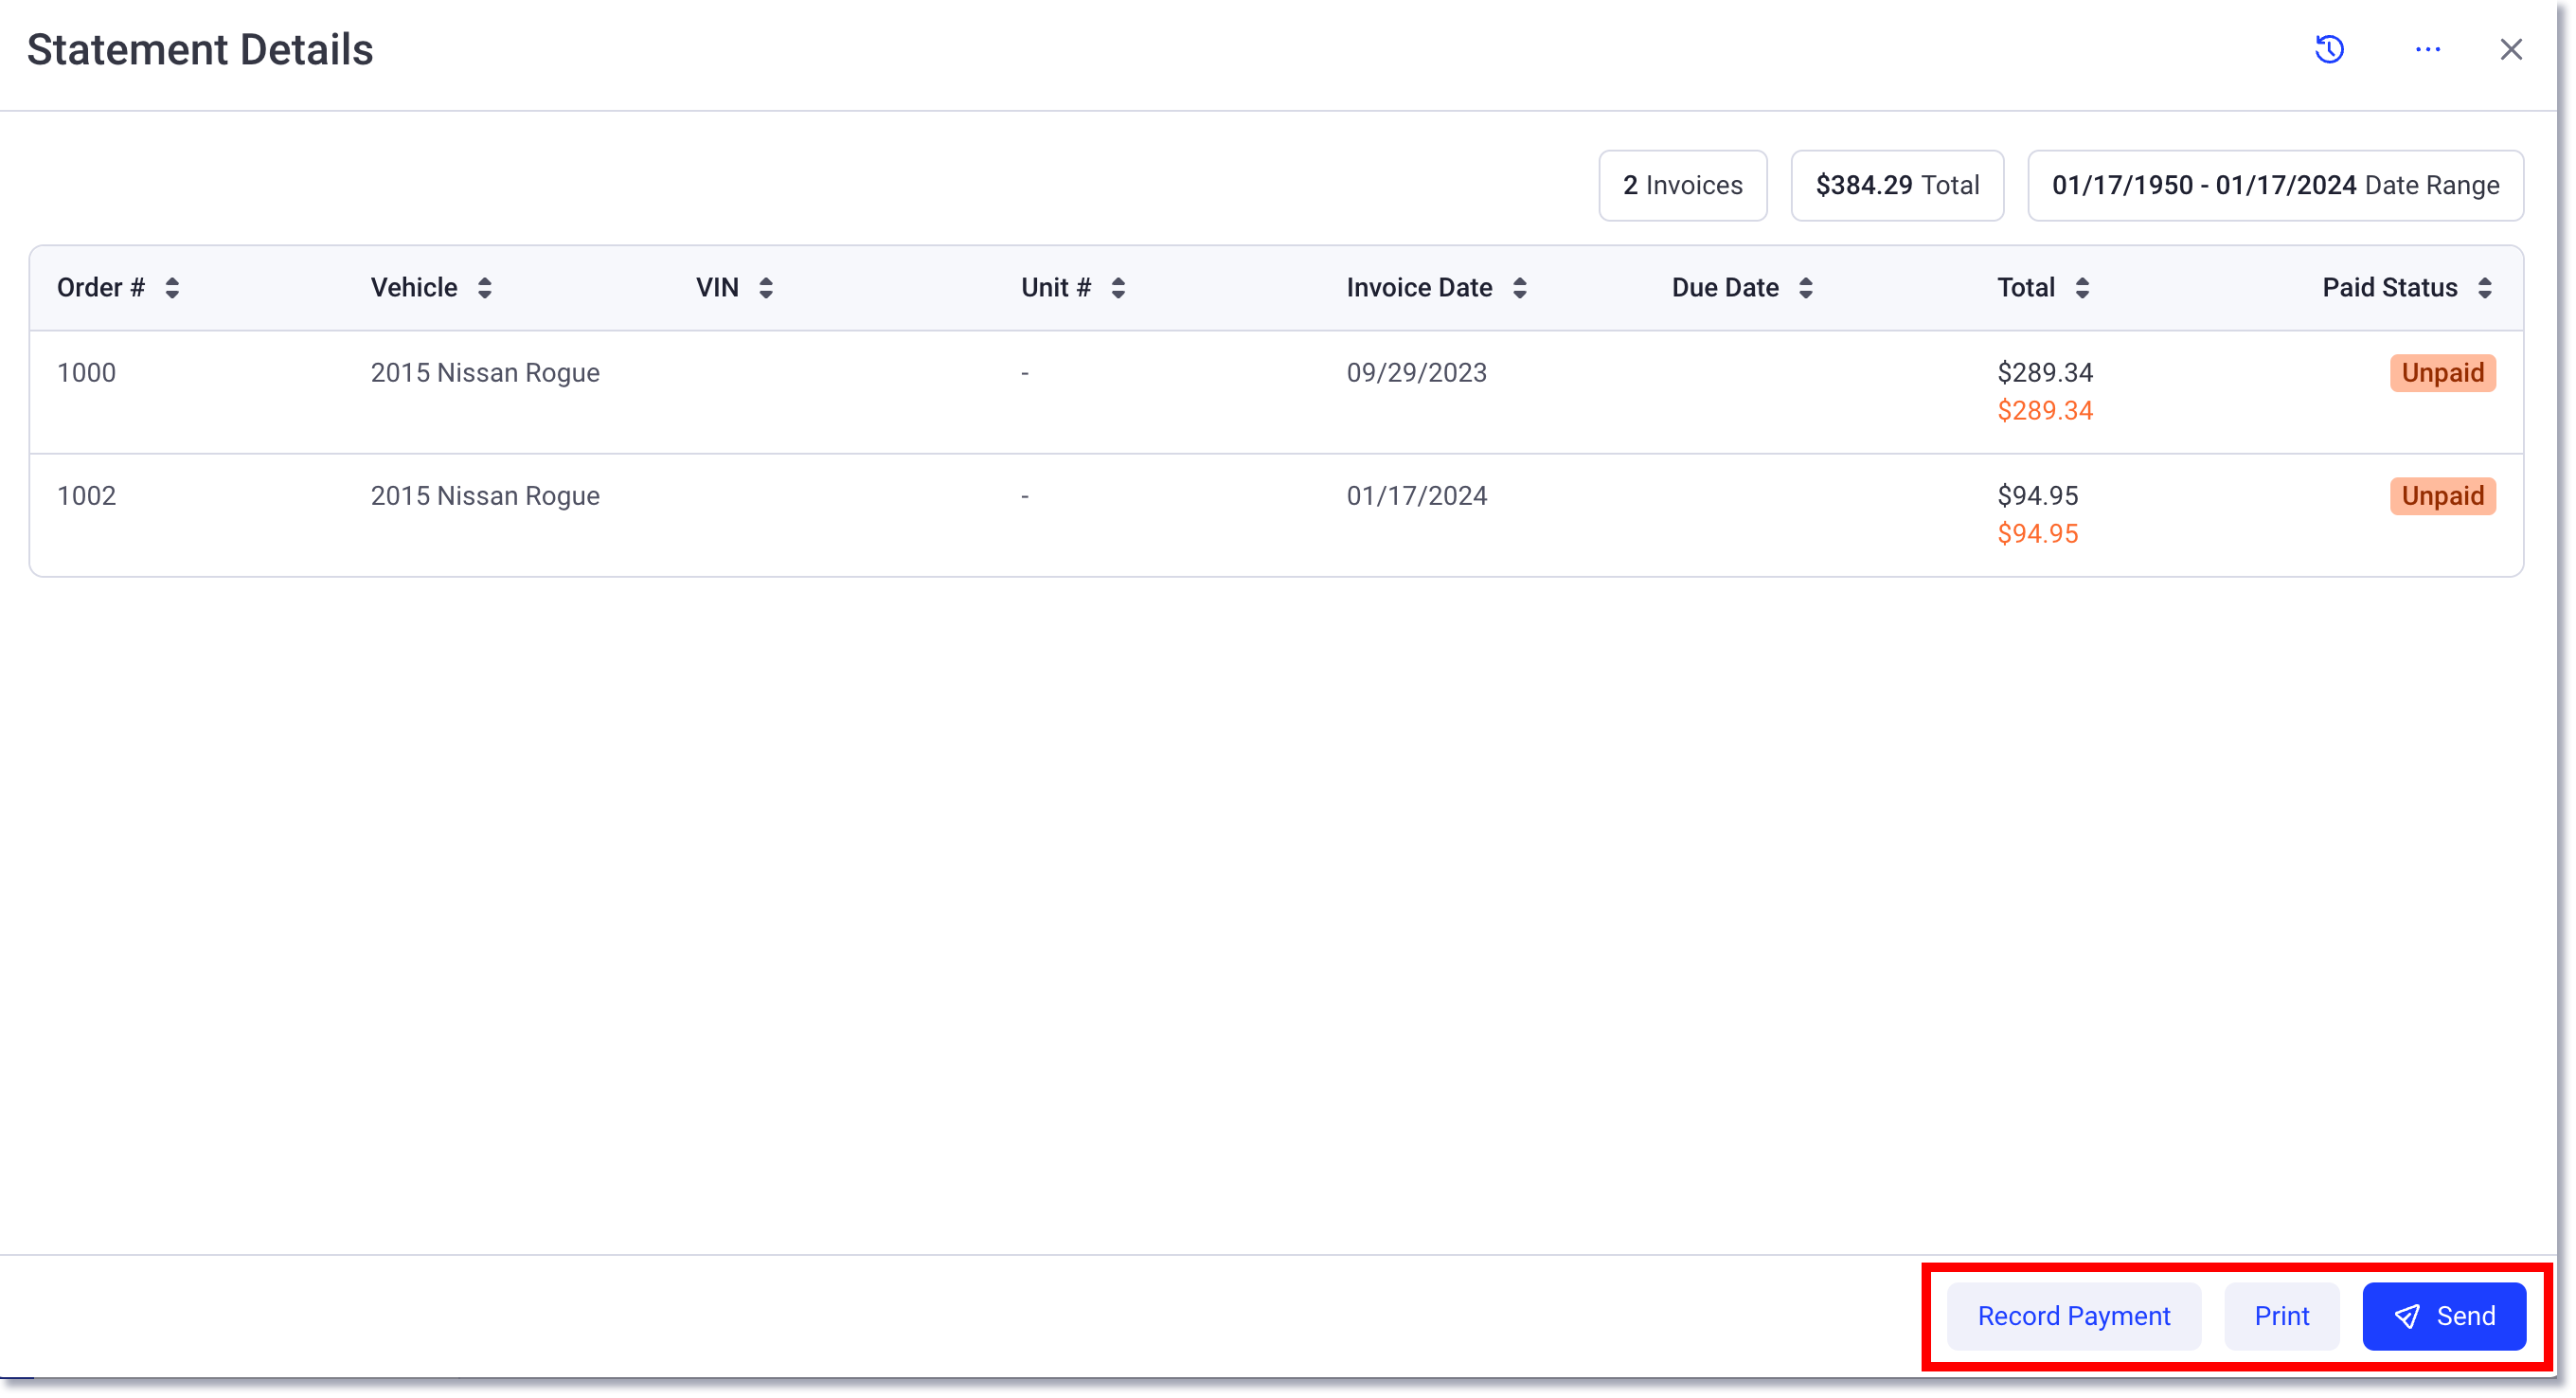The image size is (2576, 1398).
Task: Click the 2 Invoices count badge
Action: pyautogui.click(x=1683, y=185)
